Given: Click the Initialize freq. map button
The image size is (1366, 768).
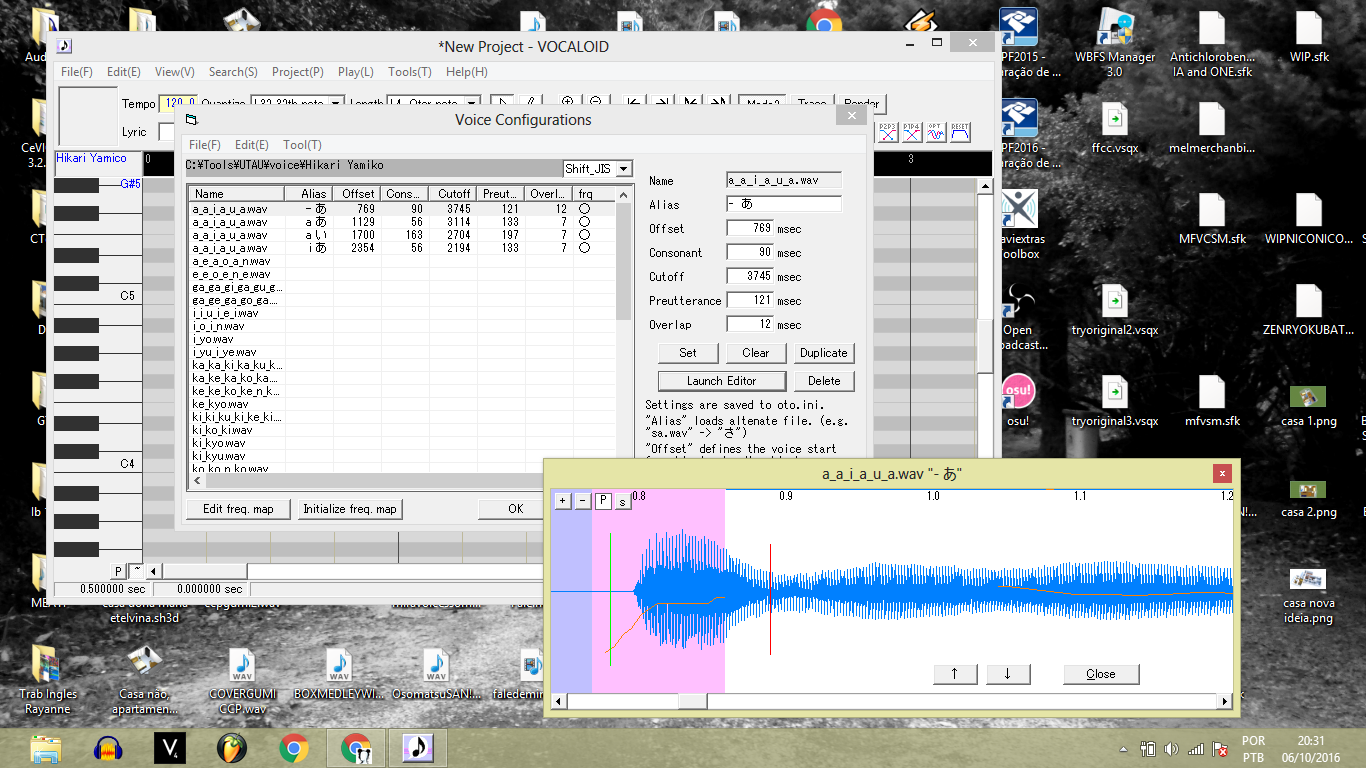Looking at the screenshot, I should pos(350,509).
